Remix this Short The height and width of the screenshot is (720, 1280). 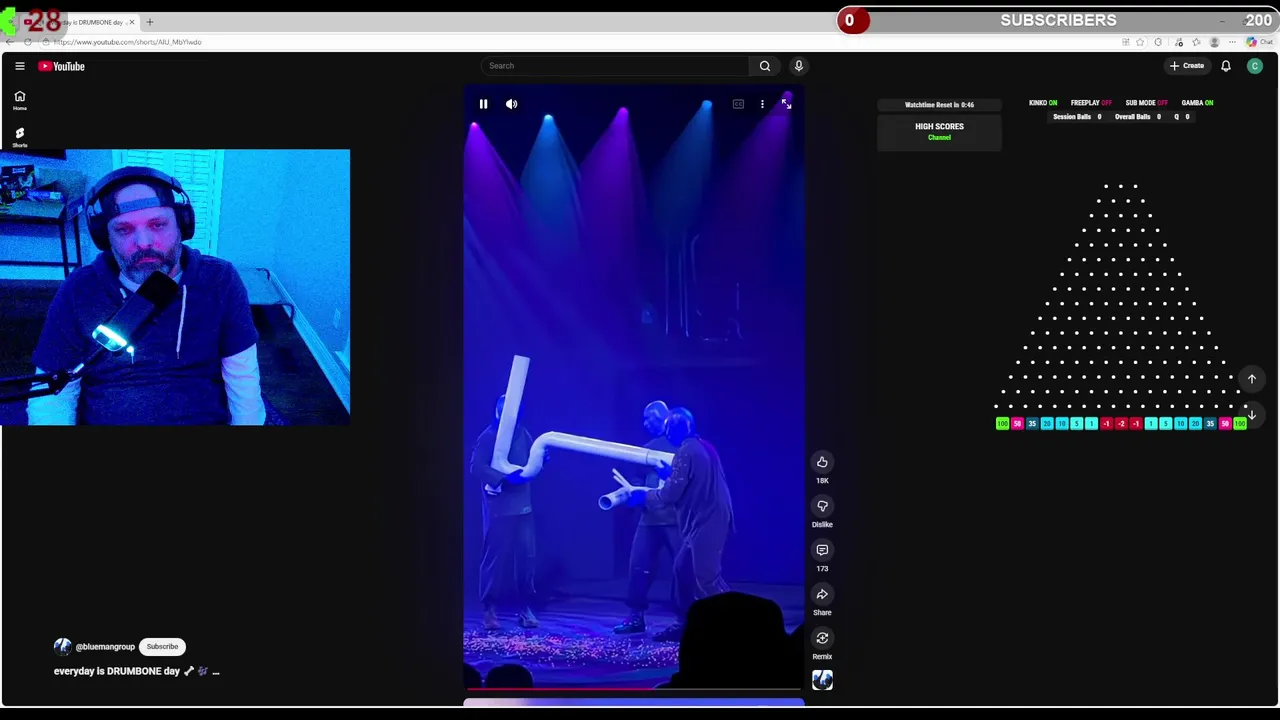click(822, 638)
